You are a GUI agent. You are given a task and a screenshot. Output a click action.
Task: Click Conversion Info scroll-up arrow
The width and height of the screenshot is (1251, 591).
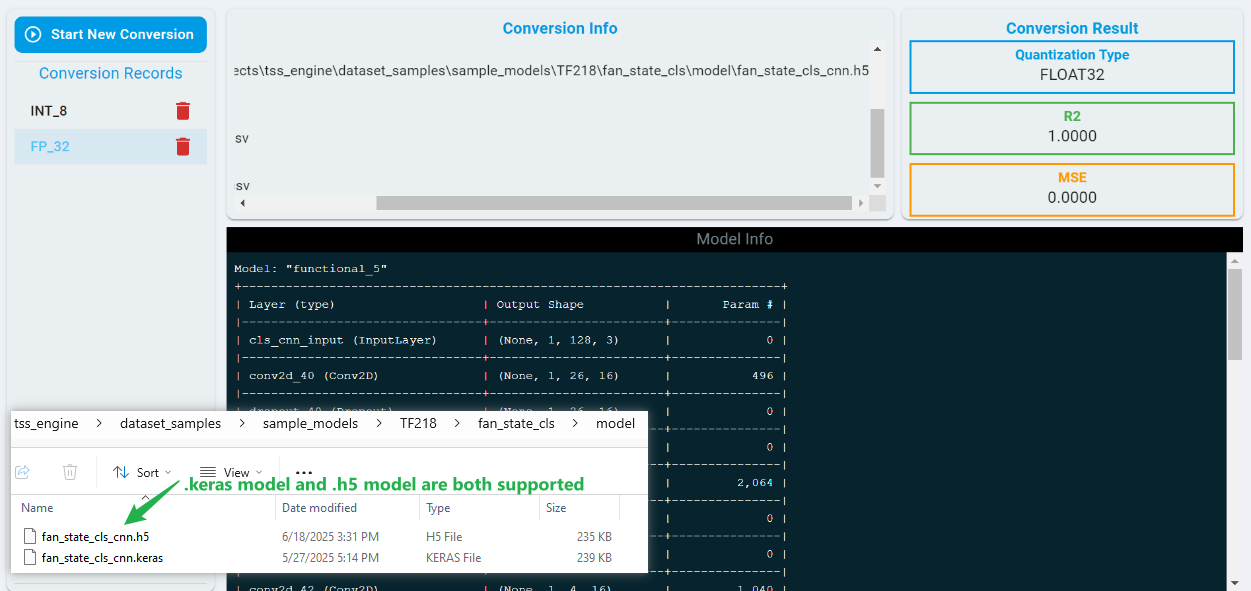pos(877,49)
